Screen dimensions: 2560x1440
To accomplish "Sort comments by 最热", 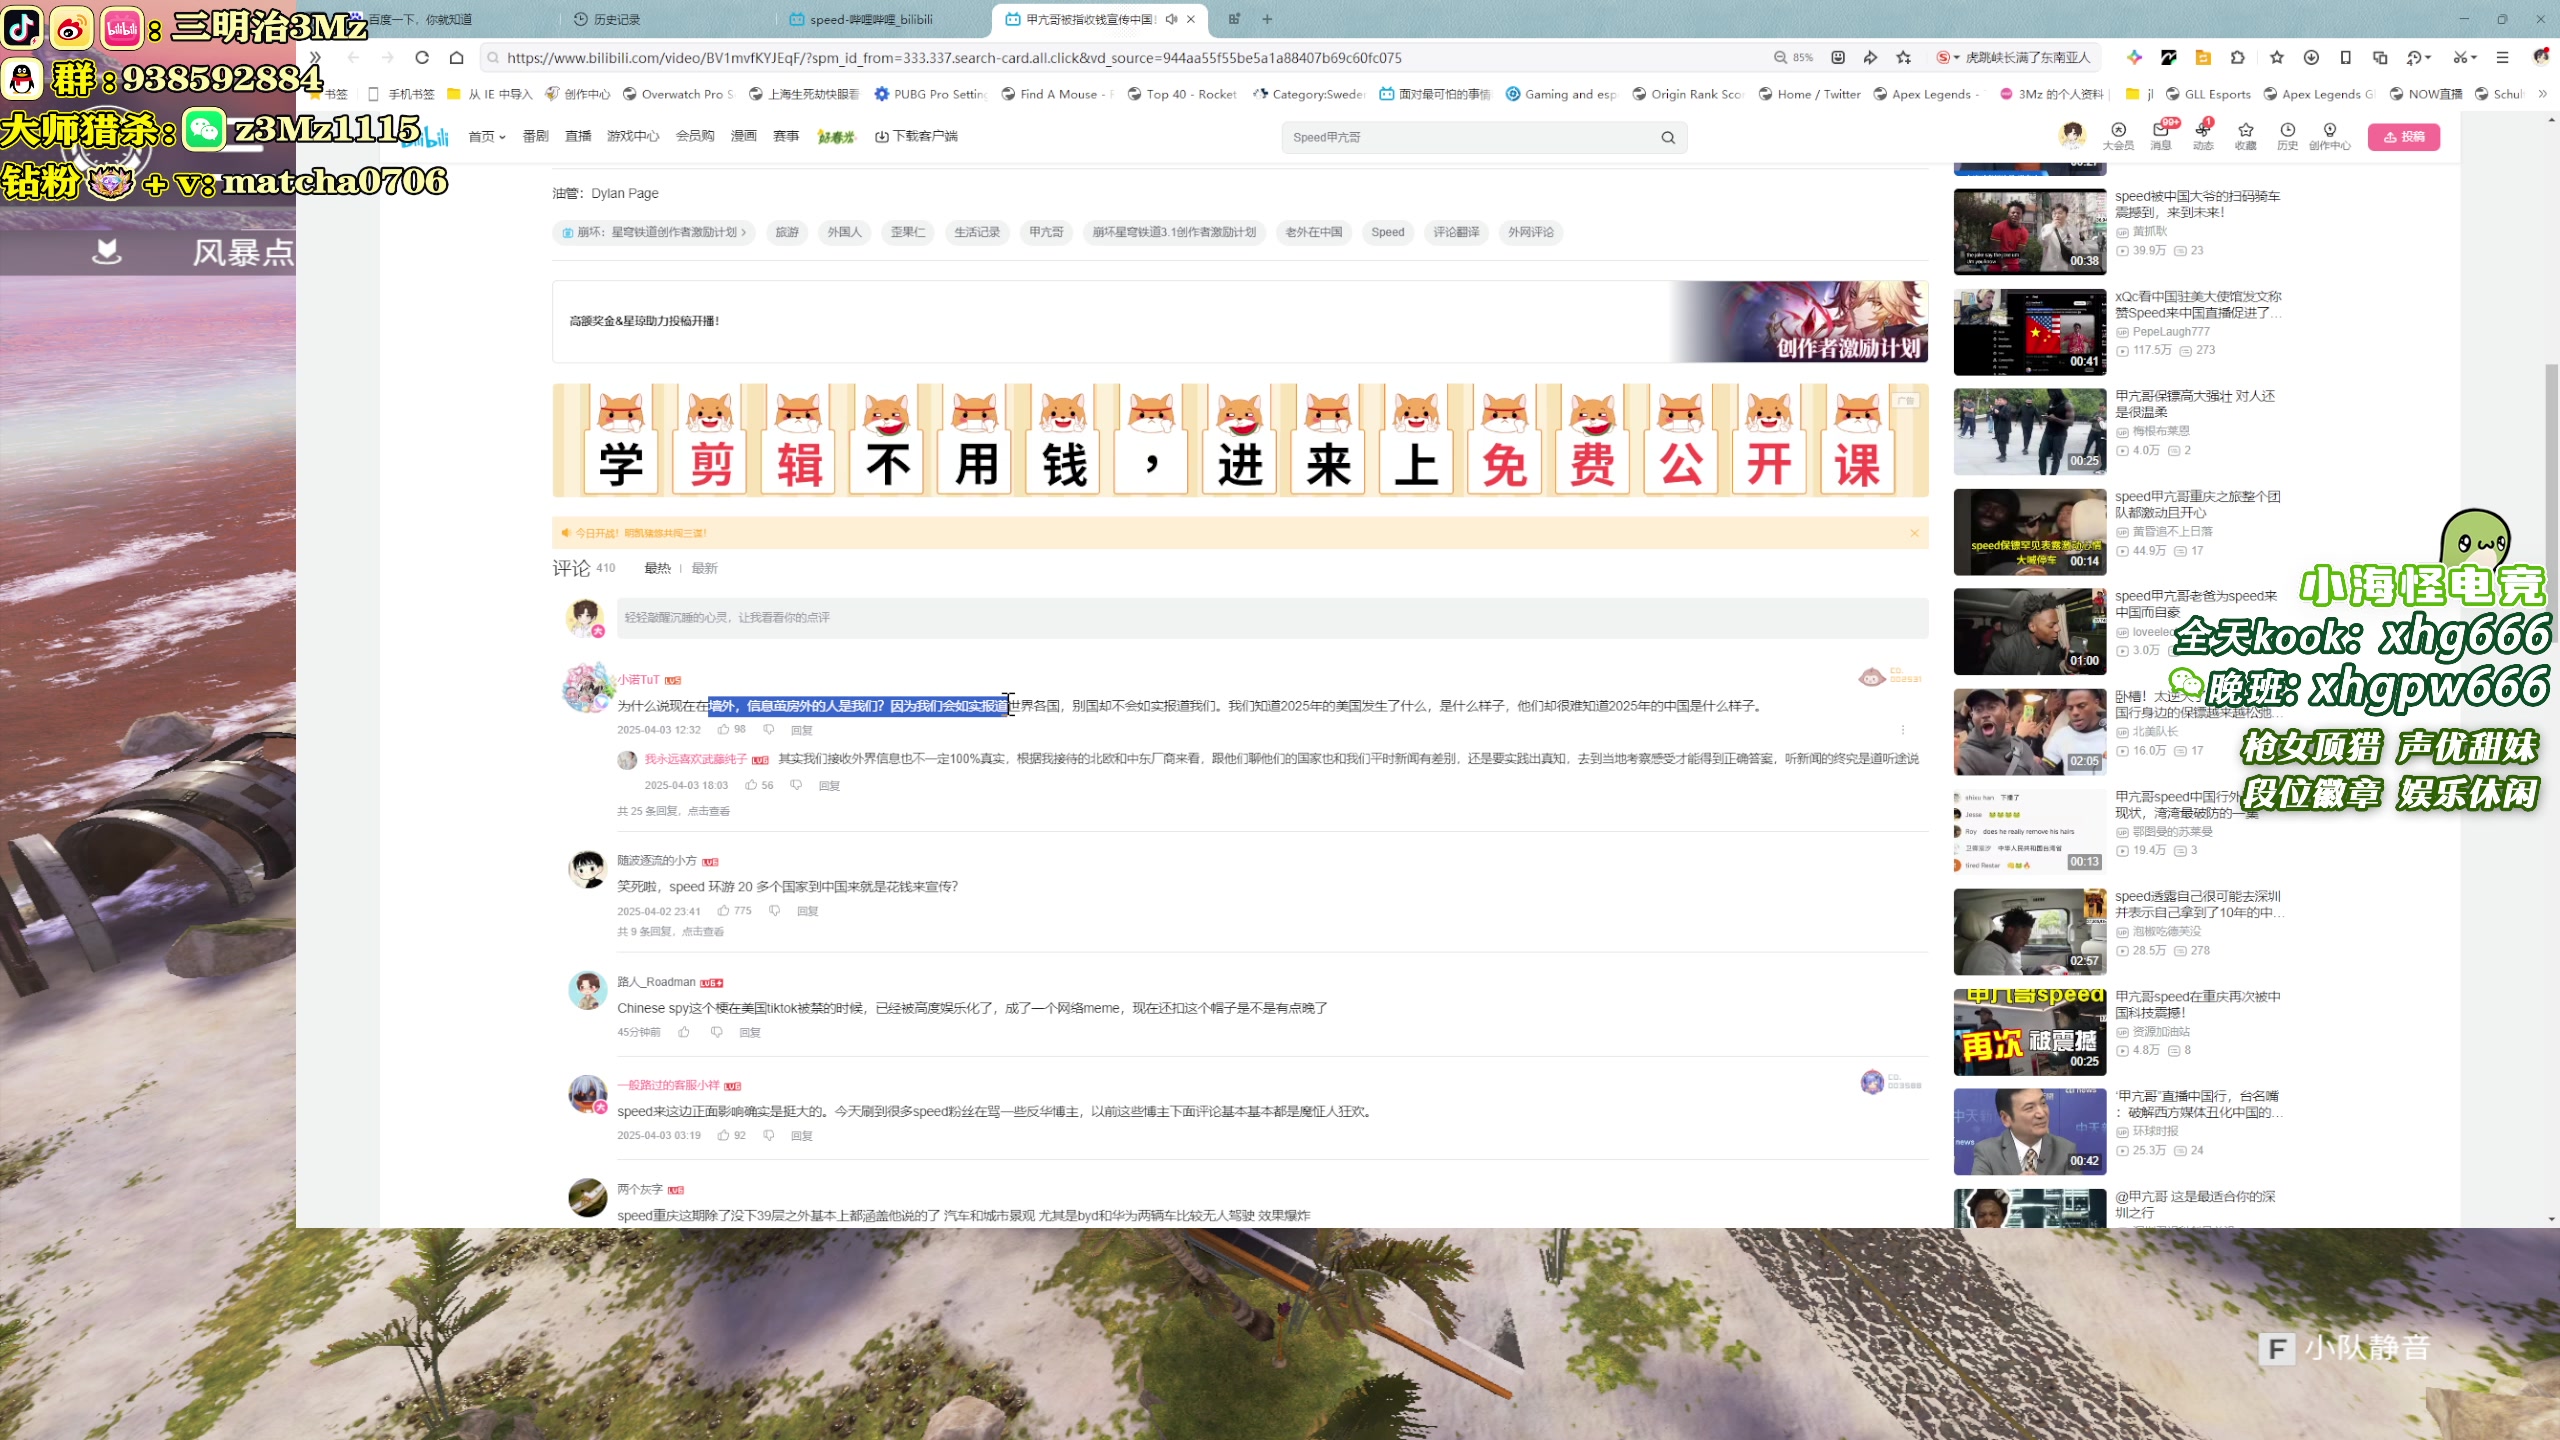I will pos(657,568).
